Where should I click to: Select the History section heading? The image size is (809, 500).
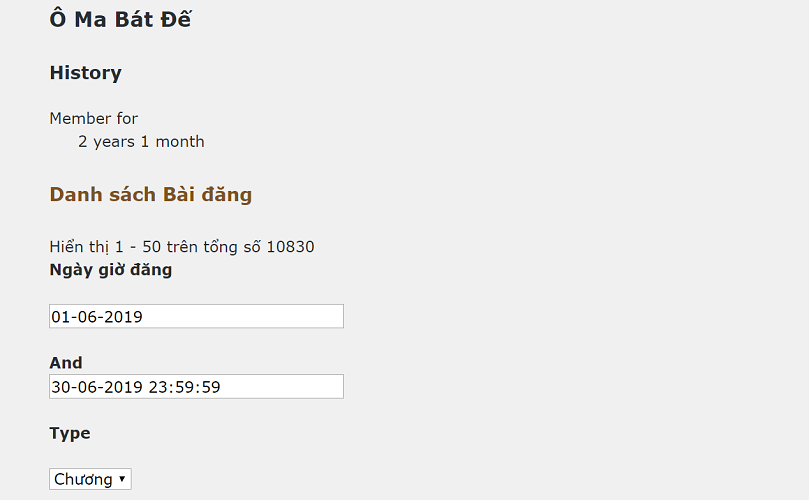[85, 73]
